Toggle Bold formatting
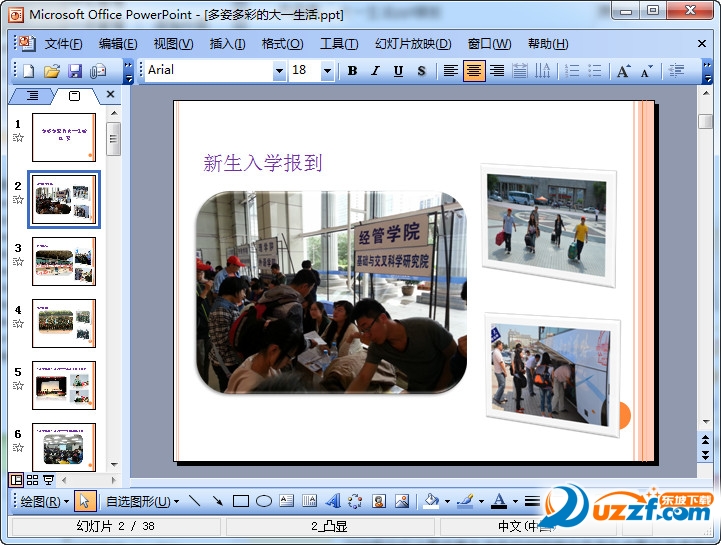This screenshot has height=545, width=721. [353, 71]
